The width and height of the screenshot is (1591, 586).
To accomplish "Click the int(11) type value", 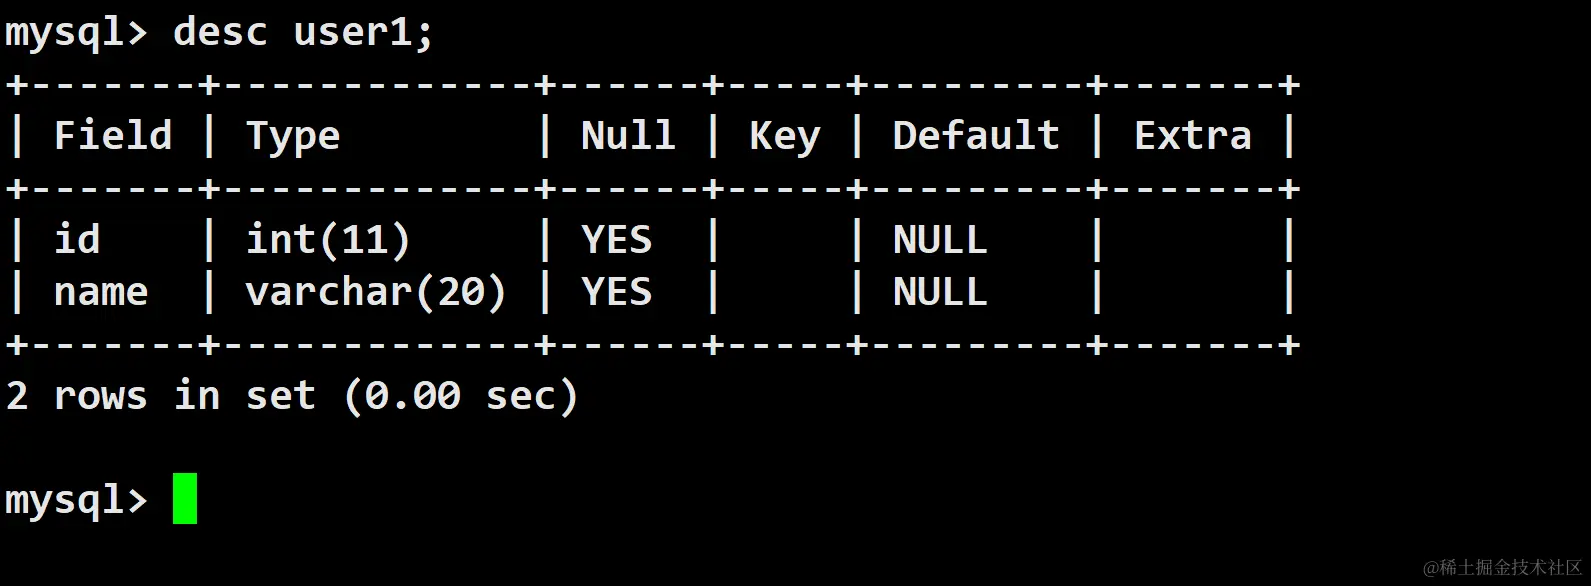I will (x=328, y=240).
